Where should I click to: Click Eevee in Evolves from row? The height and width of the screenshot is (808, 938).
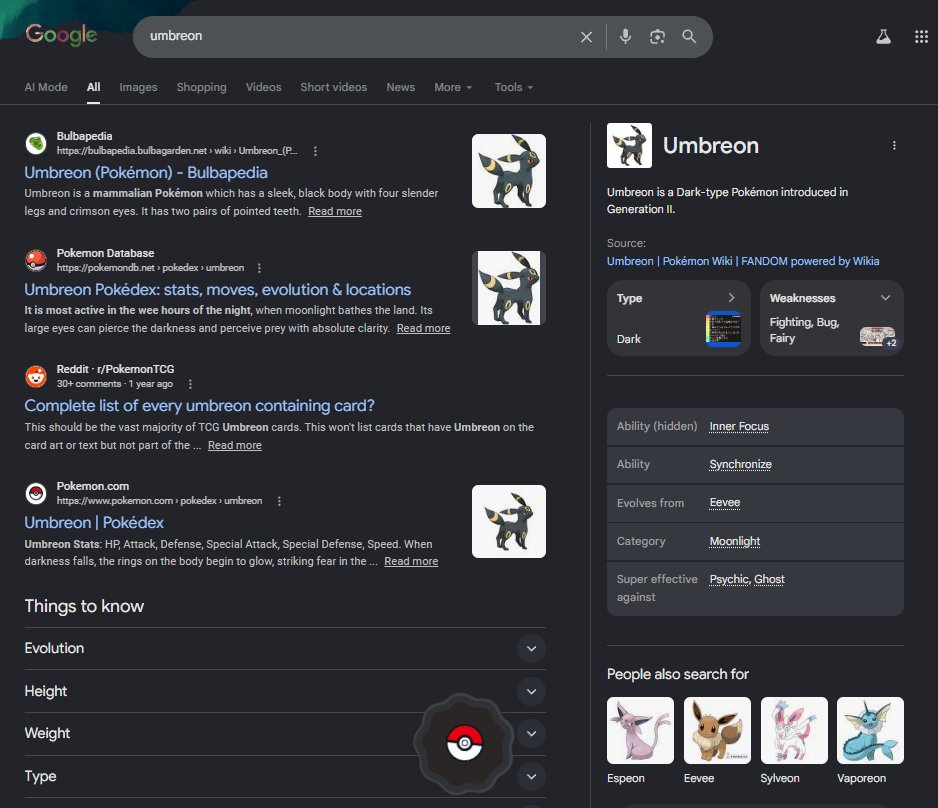725,503
